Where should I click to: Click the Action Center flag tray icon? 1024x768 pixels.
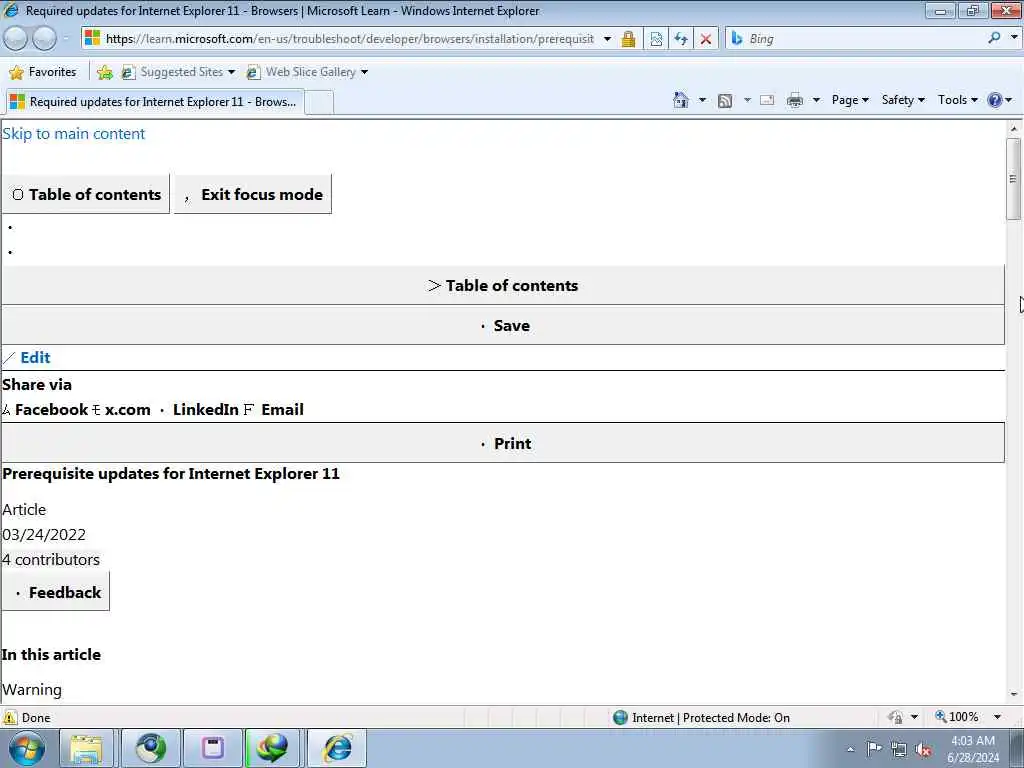tap(874, 749)
